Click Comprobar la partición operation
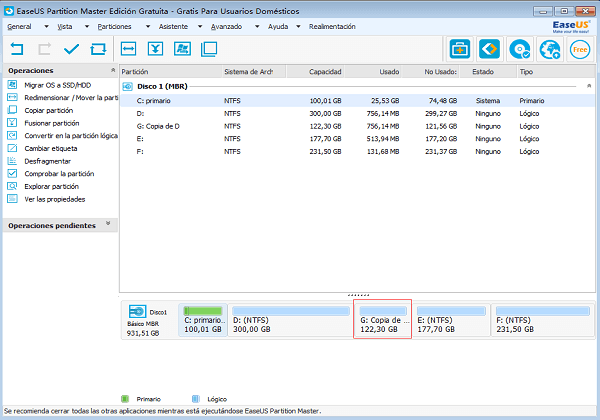 [58, 173]
